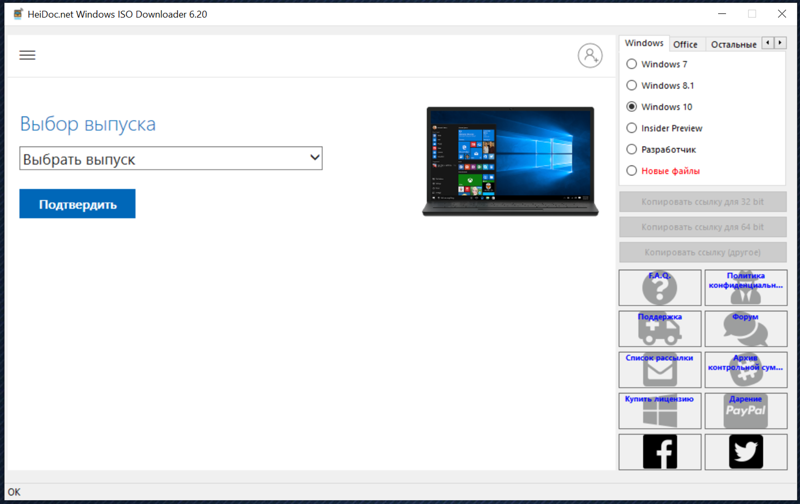Click the Подтвердить button
800x504 pixels.
pos(78,204)
